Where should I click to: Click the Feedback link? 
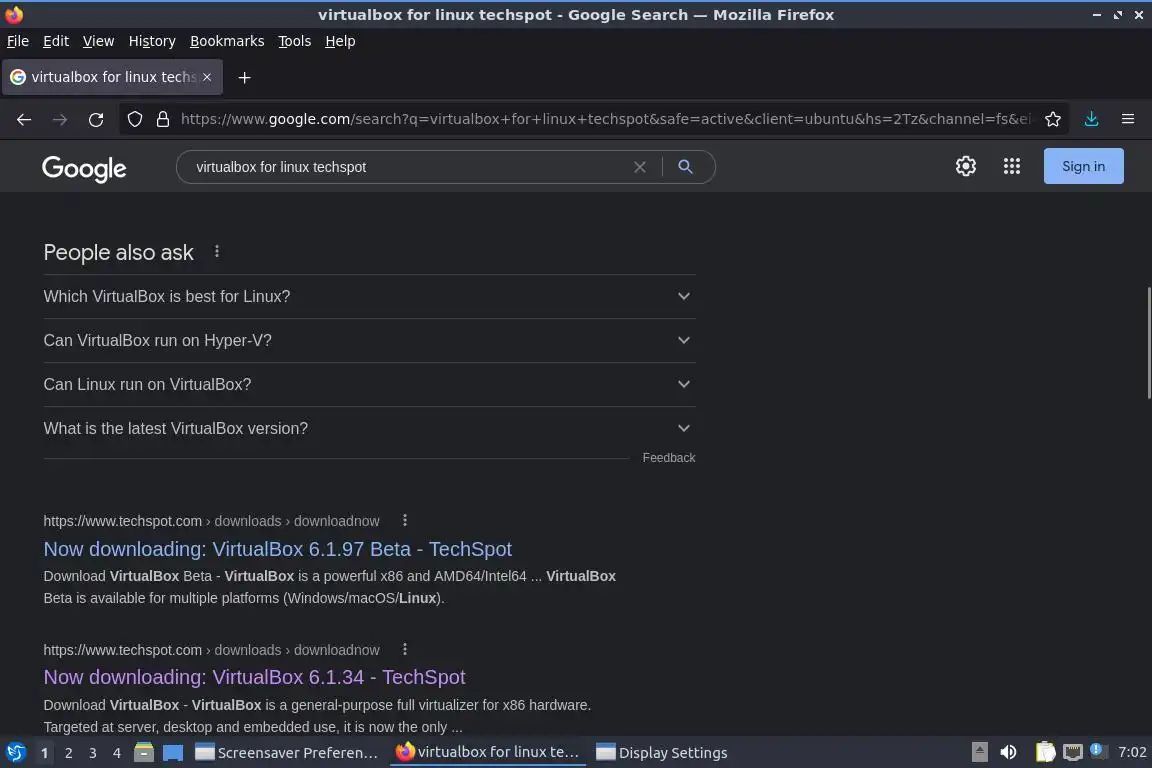(x=669, y=458)
